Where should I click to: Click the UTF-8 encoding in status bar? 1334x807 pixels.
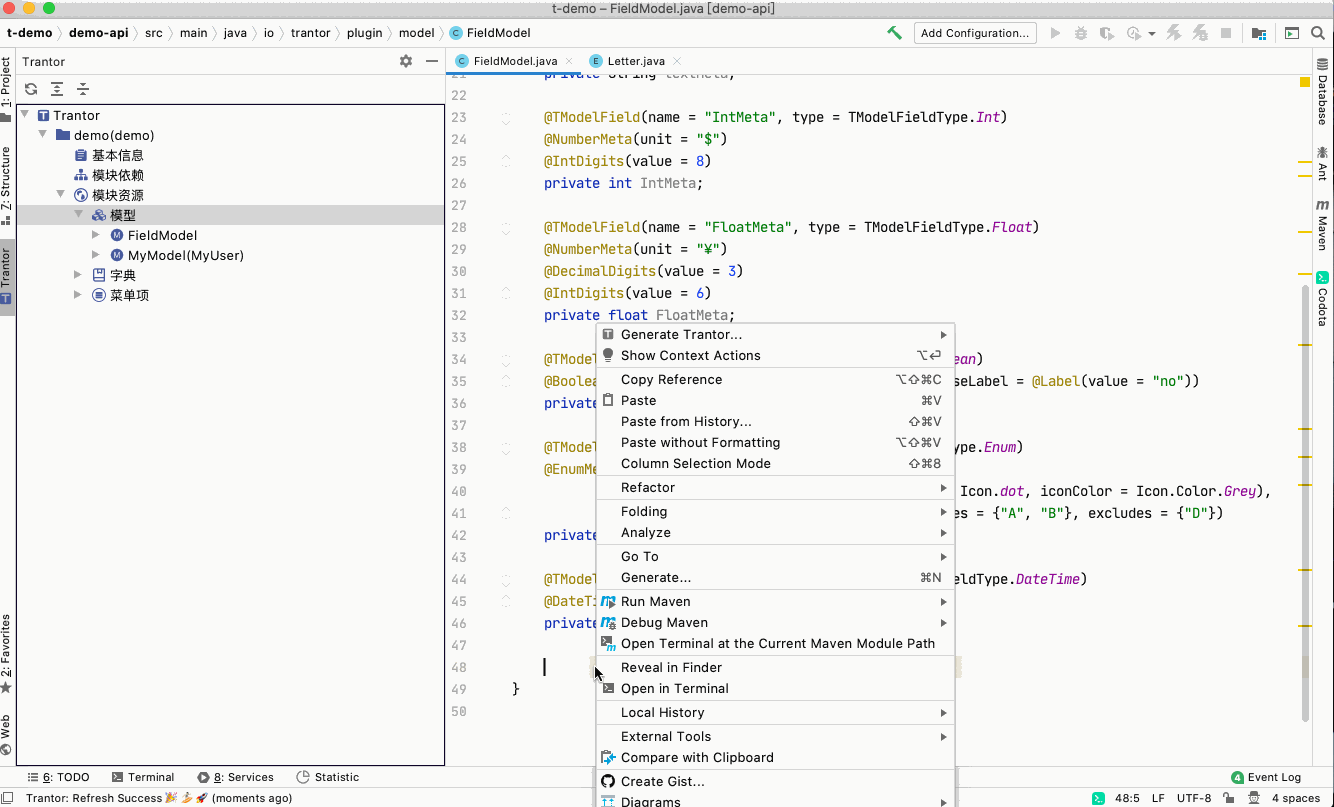pos(1195,798)
